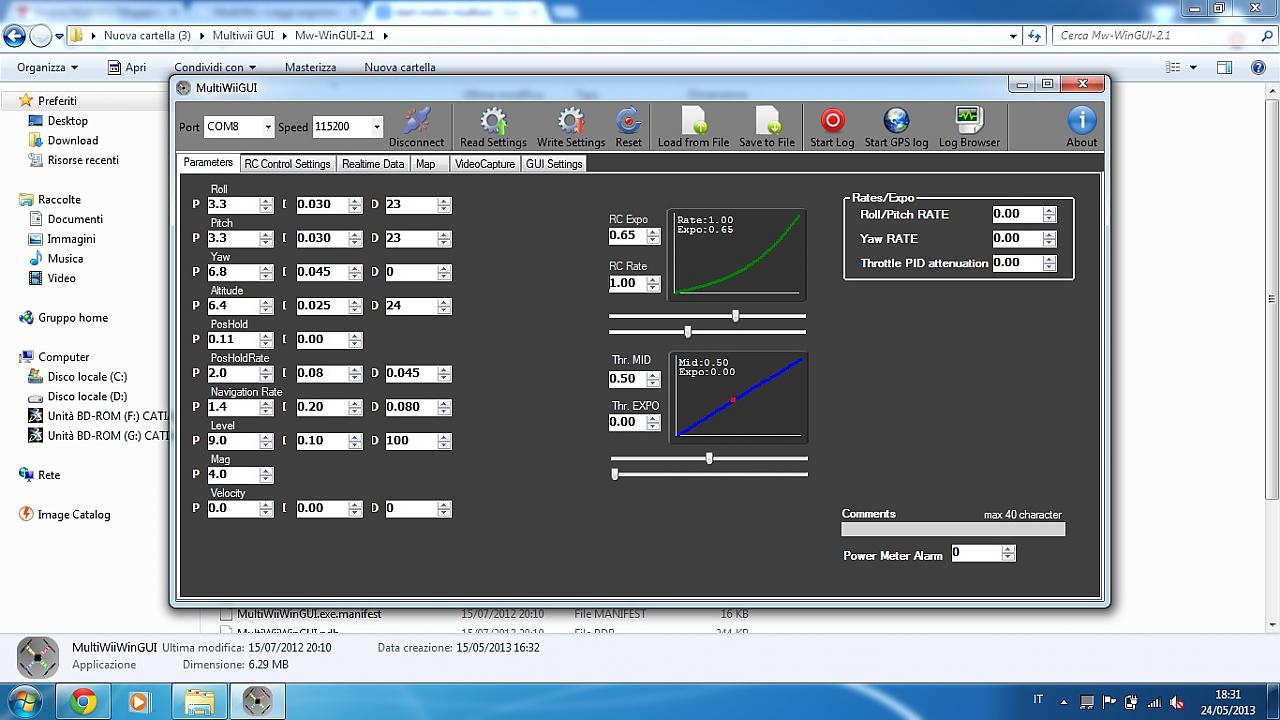Open Load from File icon
1280x720 pixels.
[693, 121]
